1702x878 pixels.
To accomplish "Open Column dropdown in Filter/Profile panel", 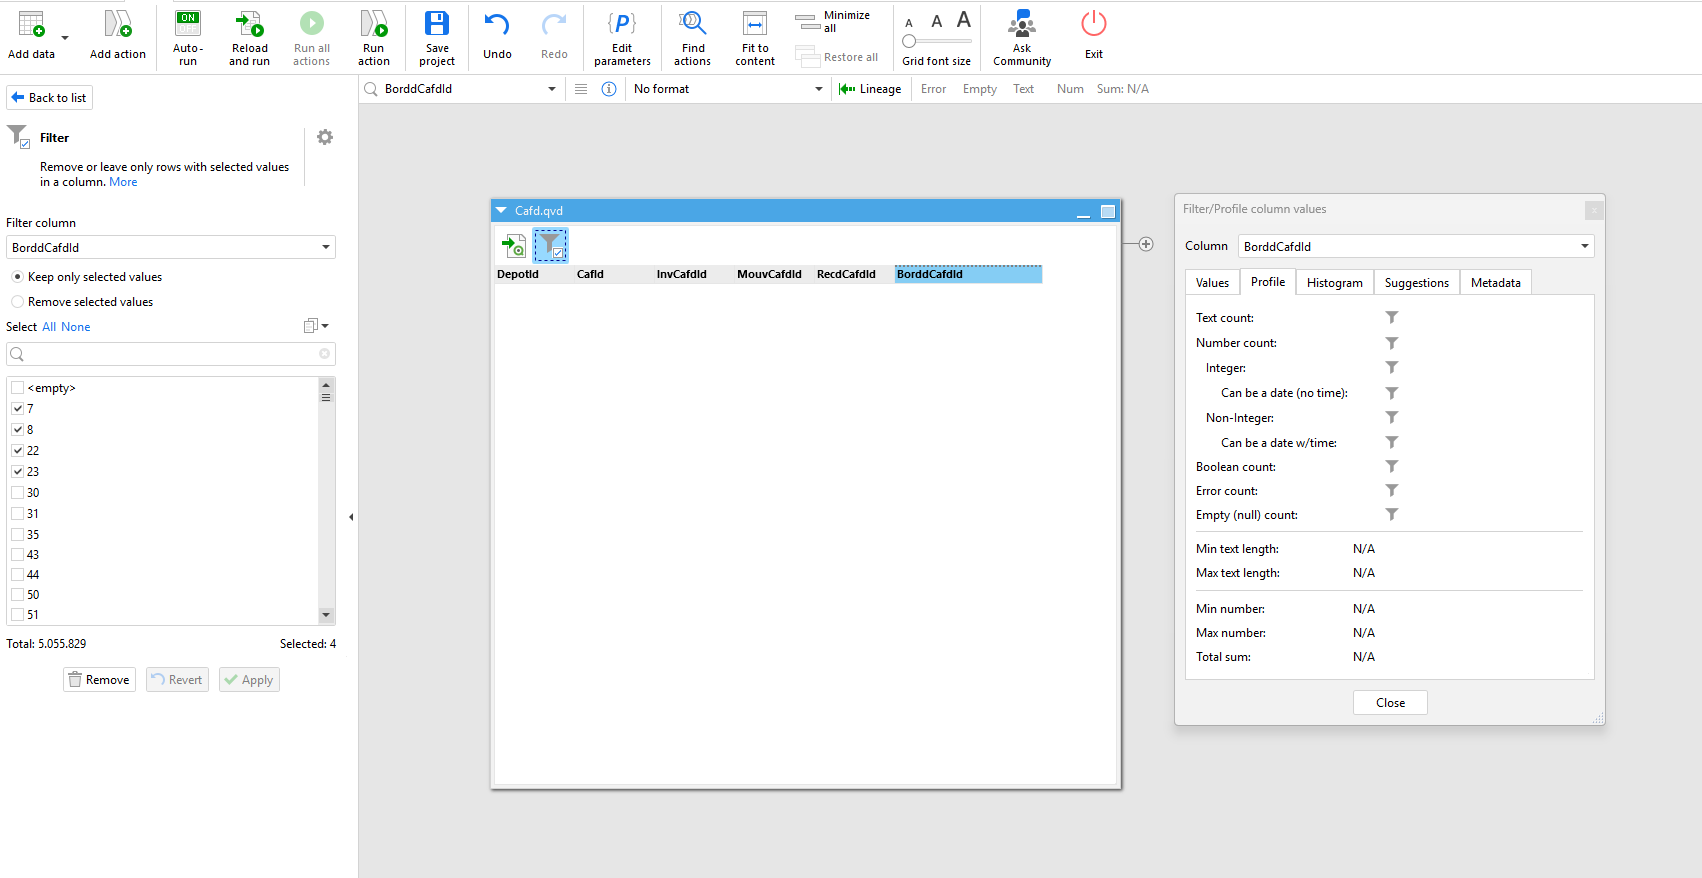I will 1584,247.
